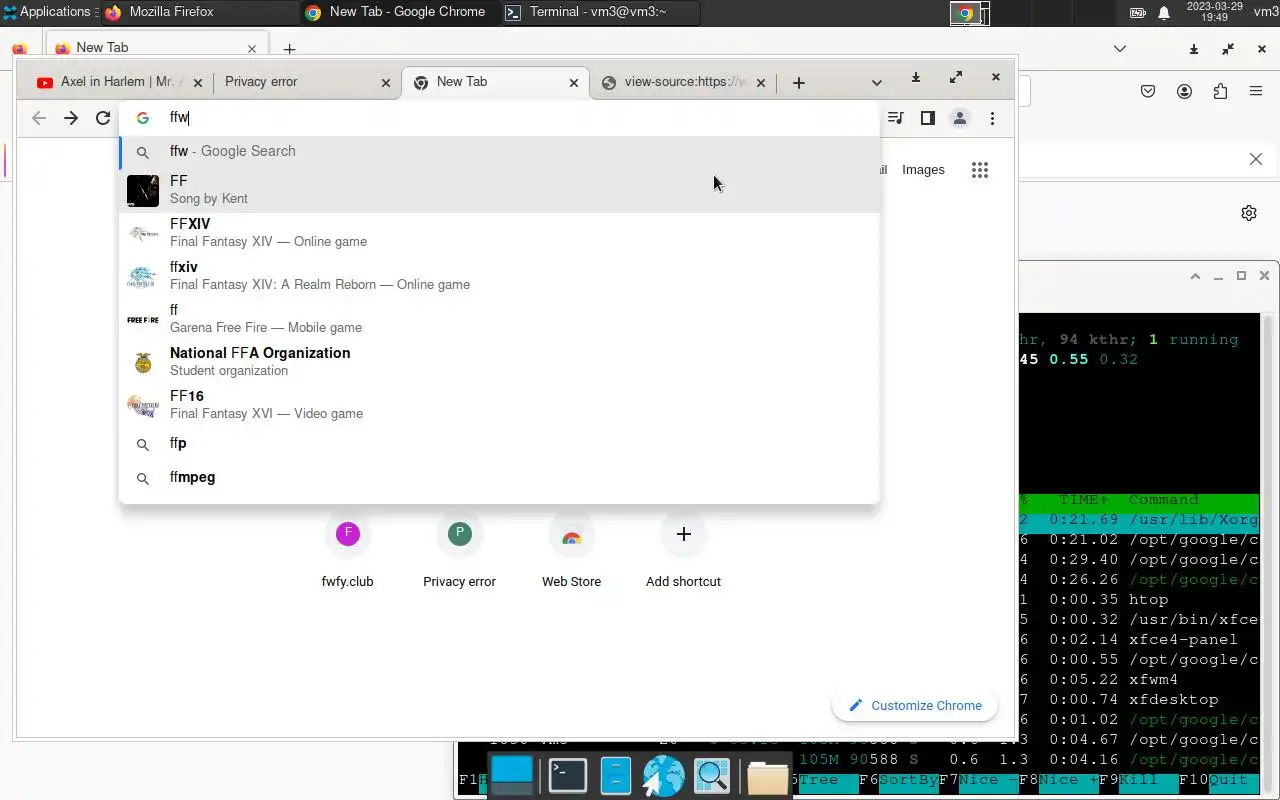Screen dimensions: 1280x800
Task: Reload the Chrome page
Action: click(x=103, y=118)
